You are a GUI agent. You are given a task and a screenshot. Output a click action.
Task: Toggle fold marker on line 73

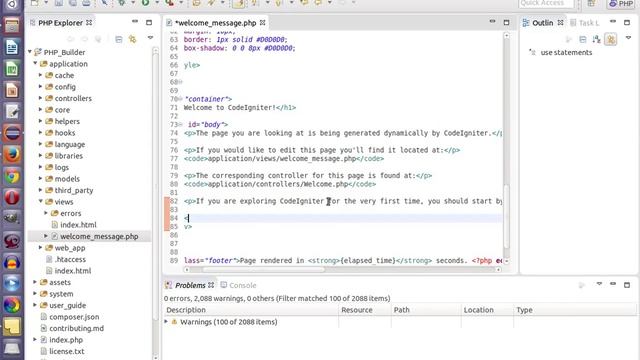pos(180,124)
